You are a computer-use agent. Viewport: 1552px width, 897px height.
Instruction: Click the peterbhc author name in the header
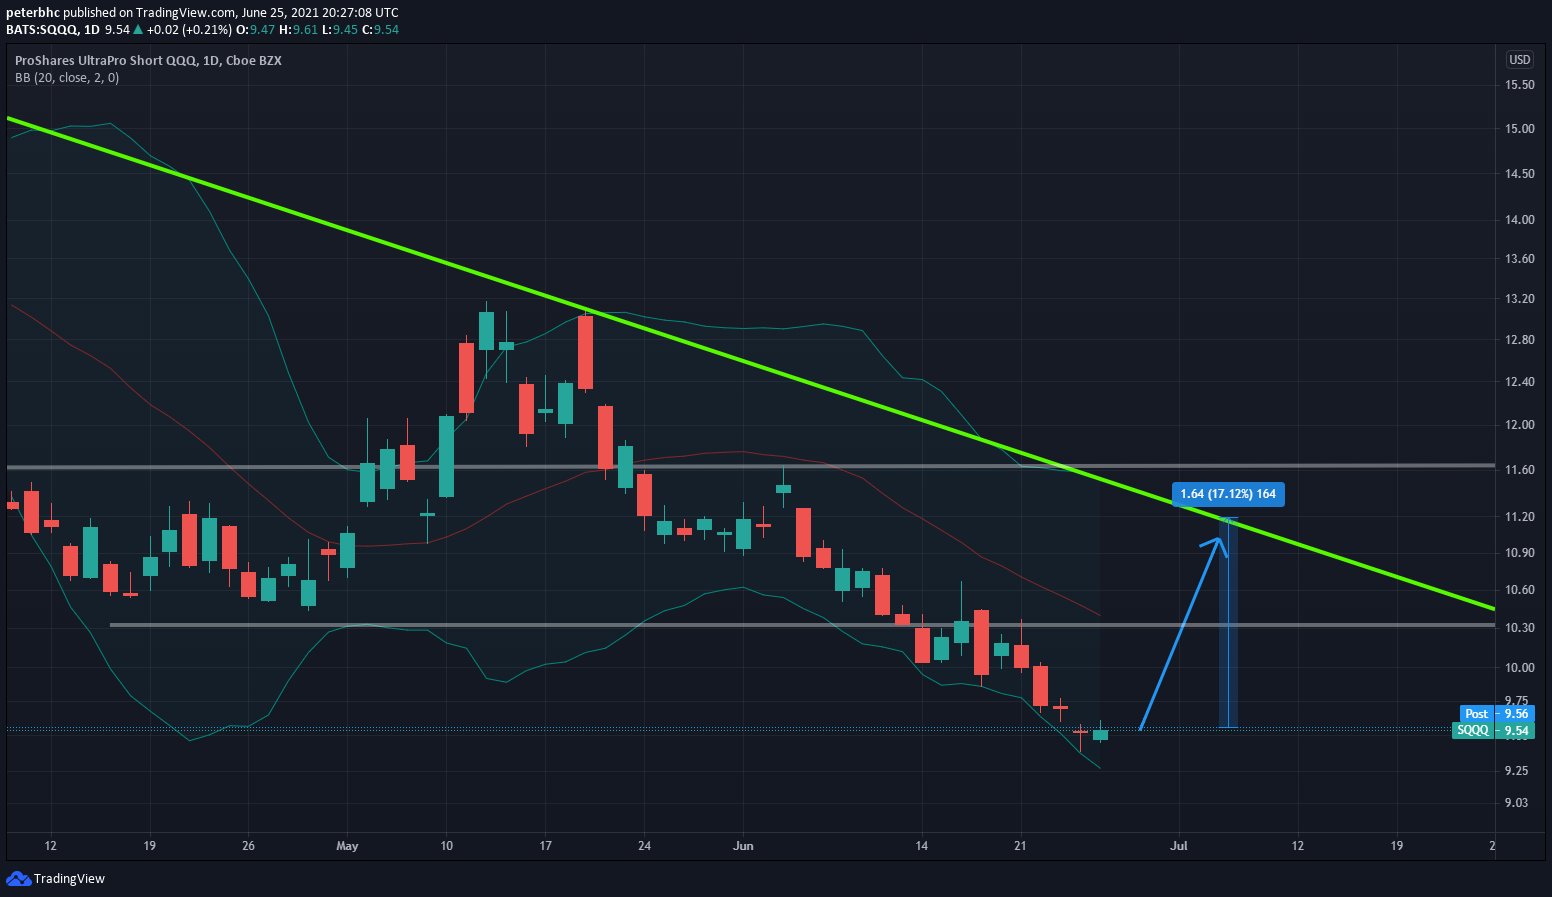pos(32,13)
